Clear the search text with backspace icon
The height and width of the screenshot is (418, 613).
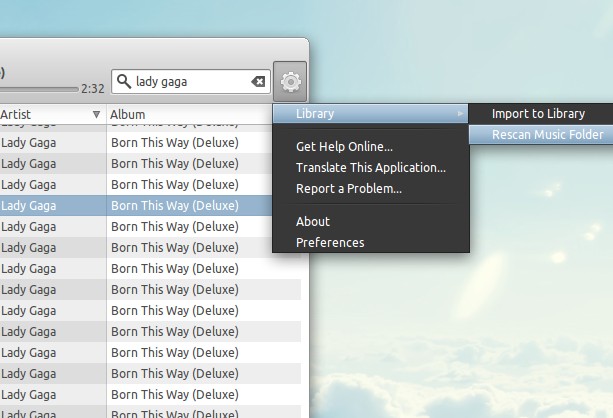coord(258,82)
